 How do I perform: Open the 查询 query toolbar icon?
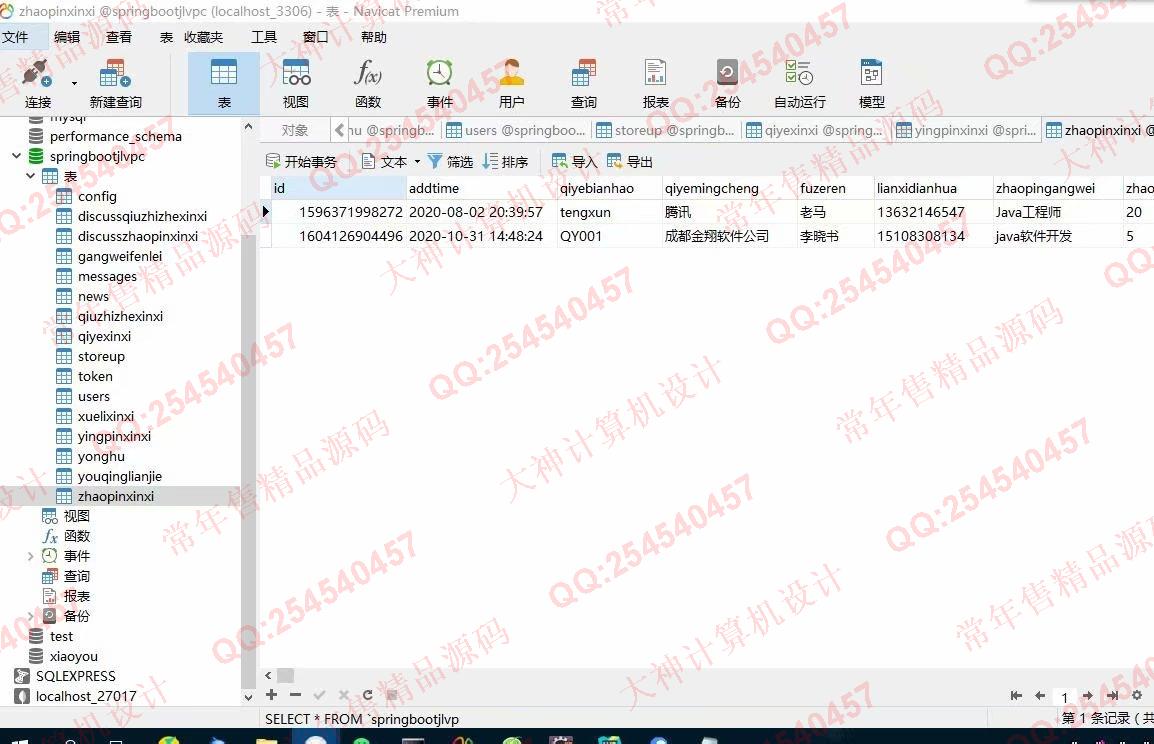coord(584,84)
